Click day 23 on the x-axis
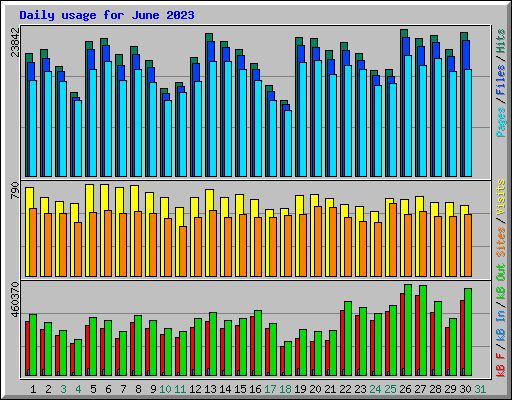The width and height of the screenshot is (512, 400). [360, 389]
